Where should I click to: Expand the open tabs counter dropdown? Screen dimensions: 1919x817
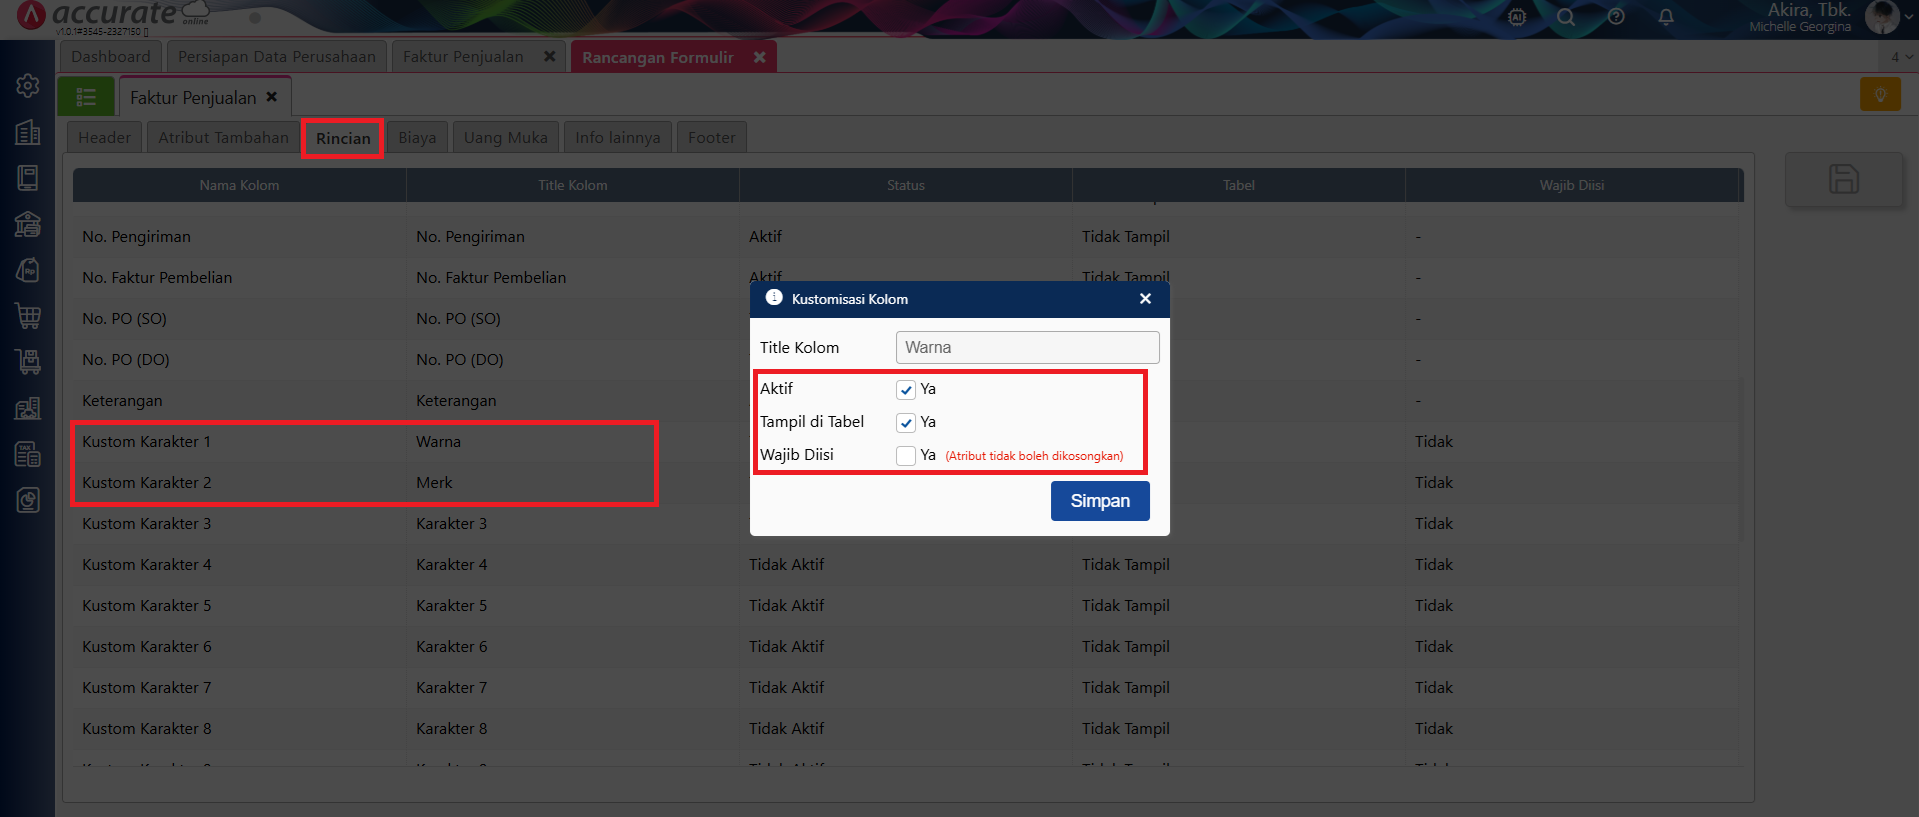tap(1901, 57)
